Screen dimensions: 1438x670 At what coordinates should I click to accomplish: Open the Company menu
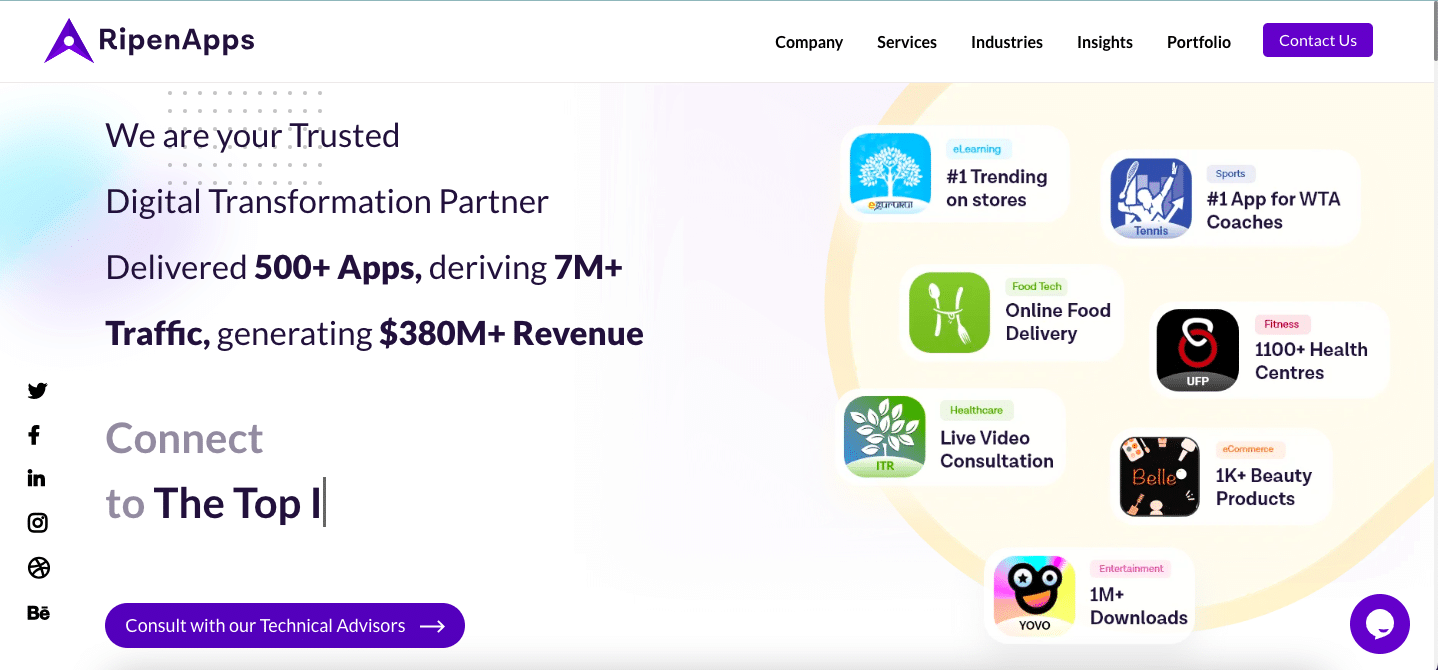click(809, 42)
